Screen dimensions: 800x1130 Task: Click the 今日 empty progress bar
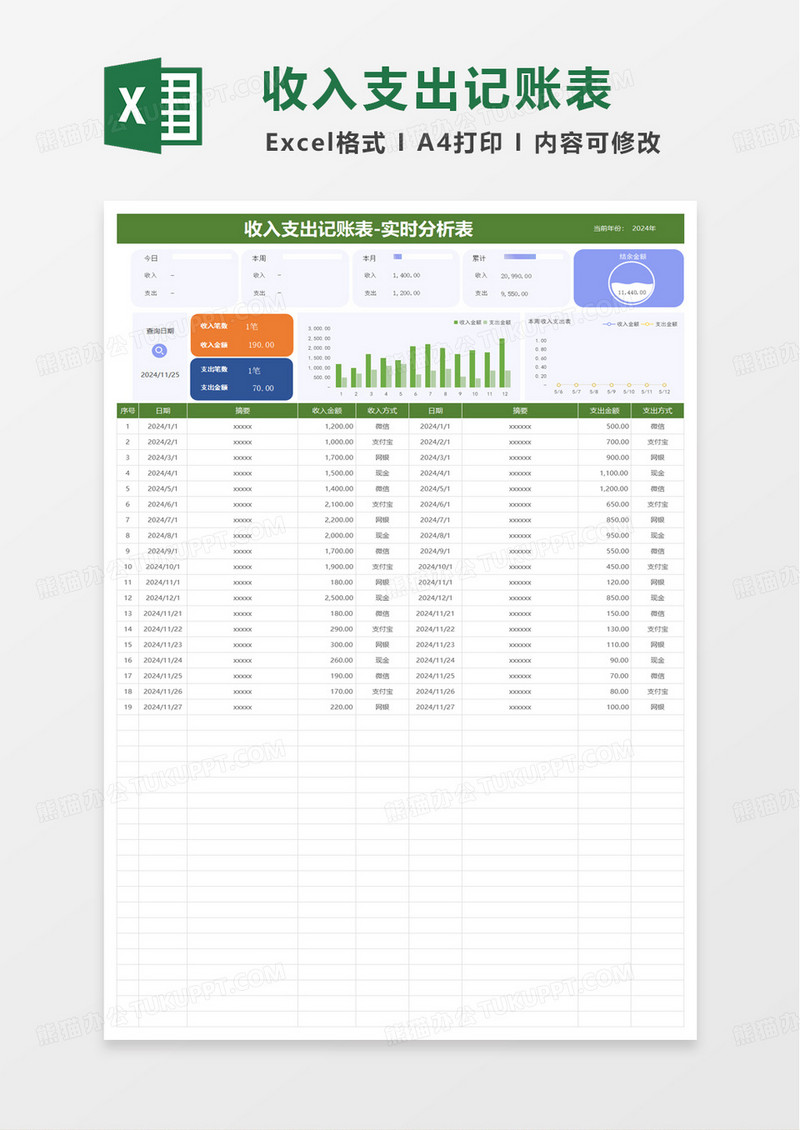point(202,257)
